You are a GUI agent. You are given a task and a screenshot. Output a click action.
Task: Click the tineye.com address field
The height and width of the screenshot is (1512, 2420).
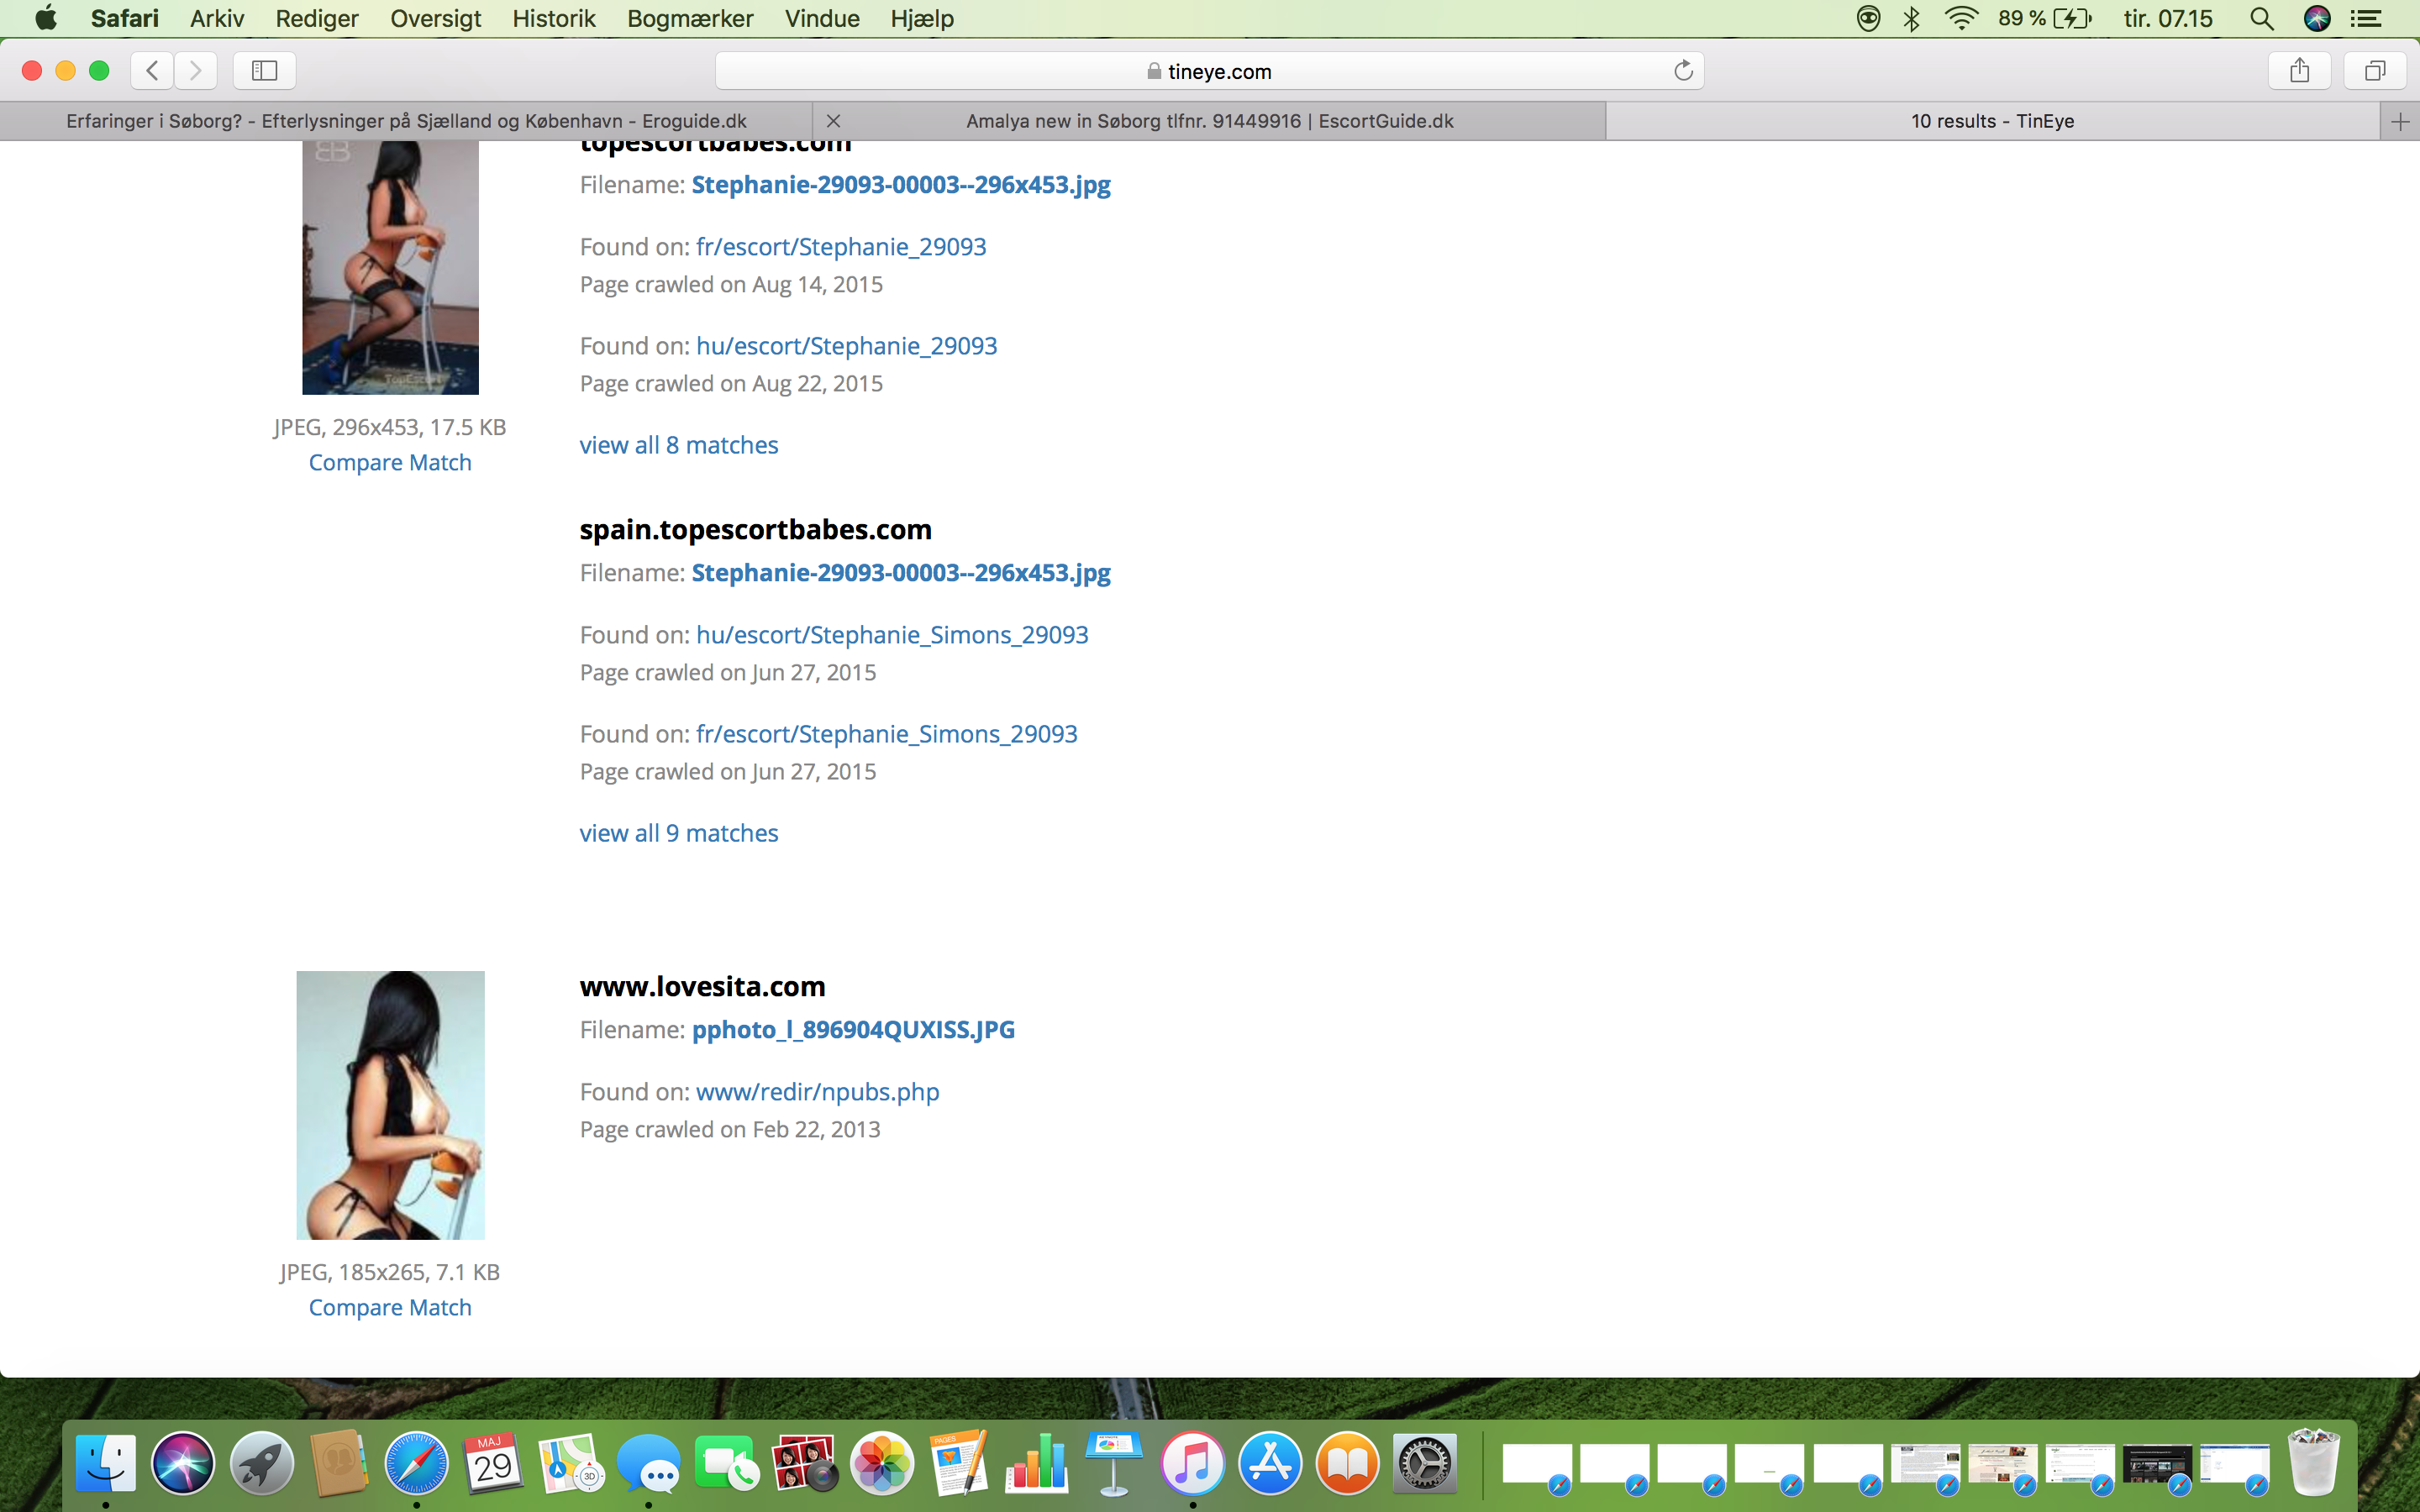coord(1209,70)
